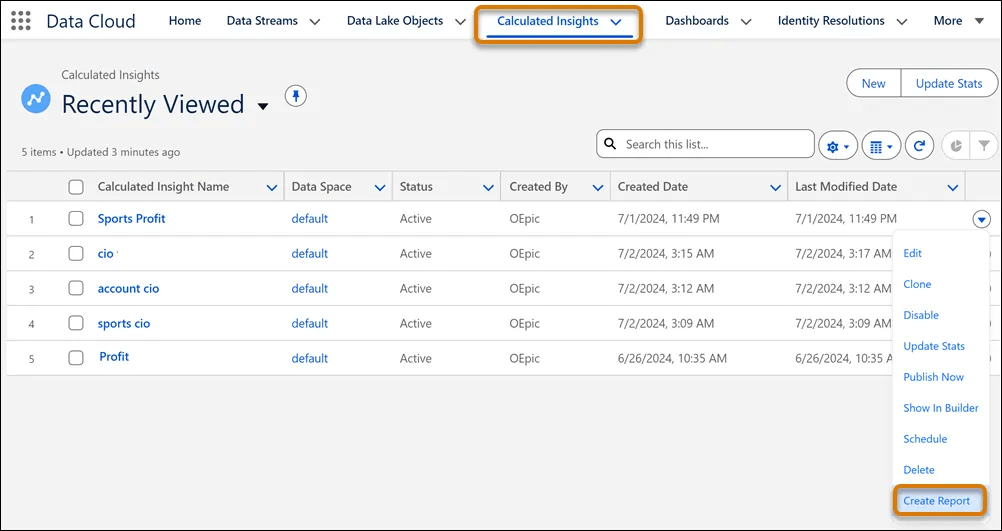Go to the Home tab
This screenshot has width=1002, height=531.
pos(185,20)
